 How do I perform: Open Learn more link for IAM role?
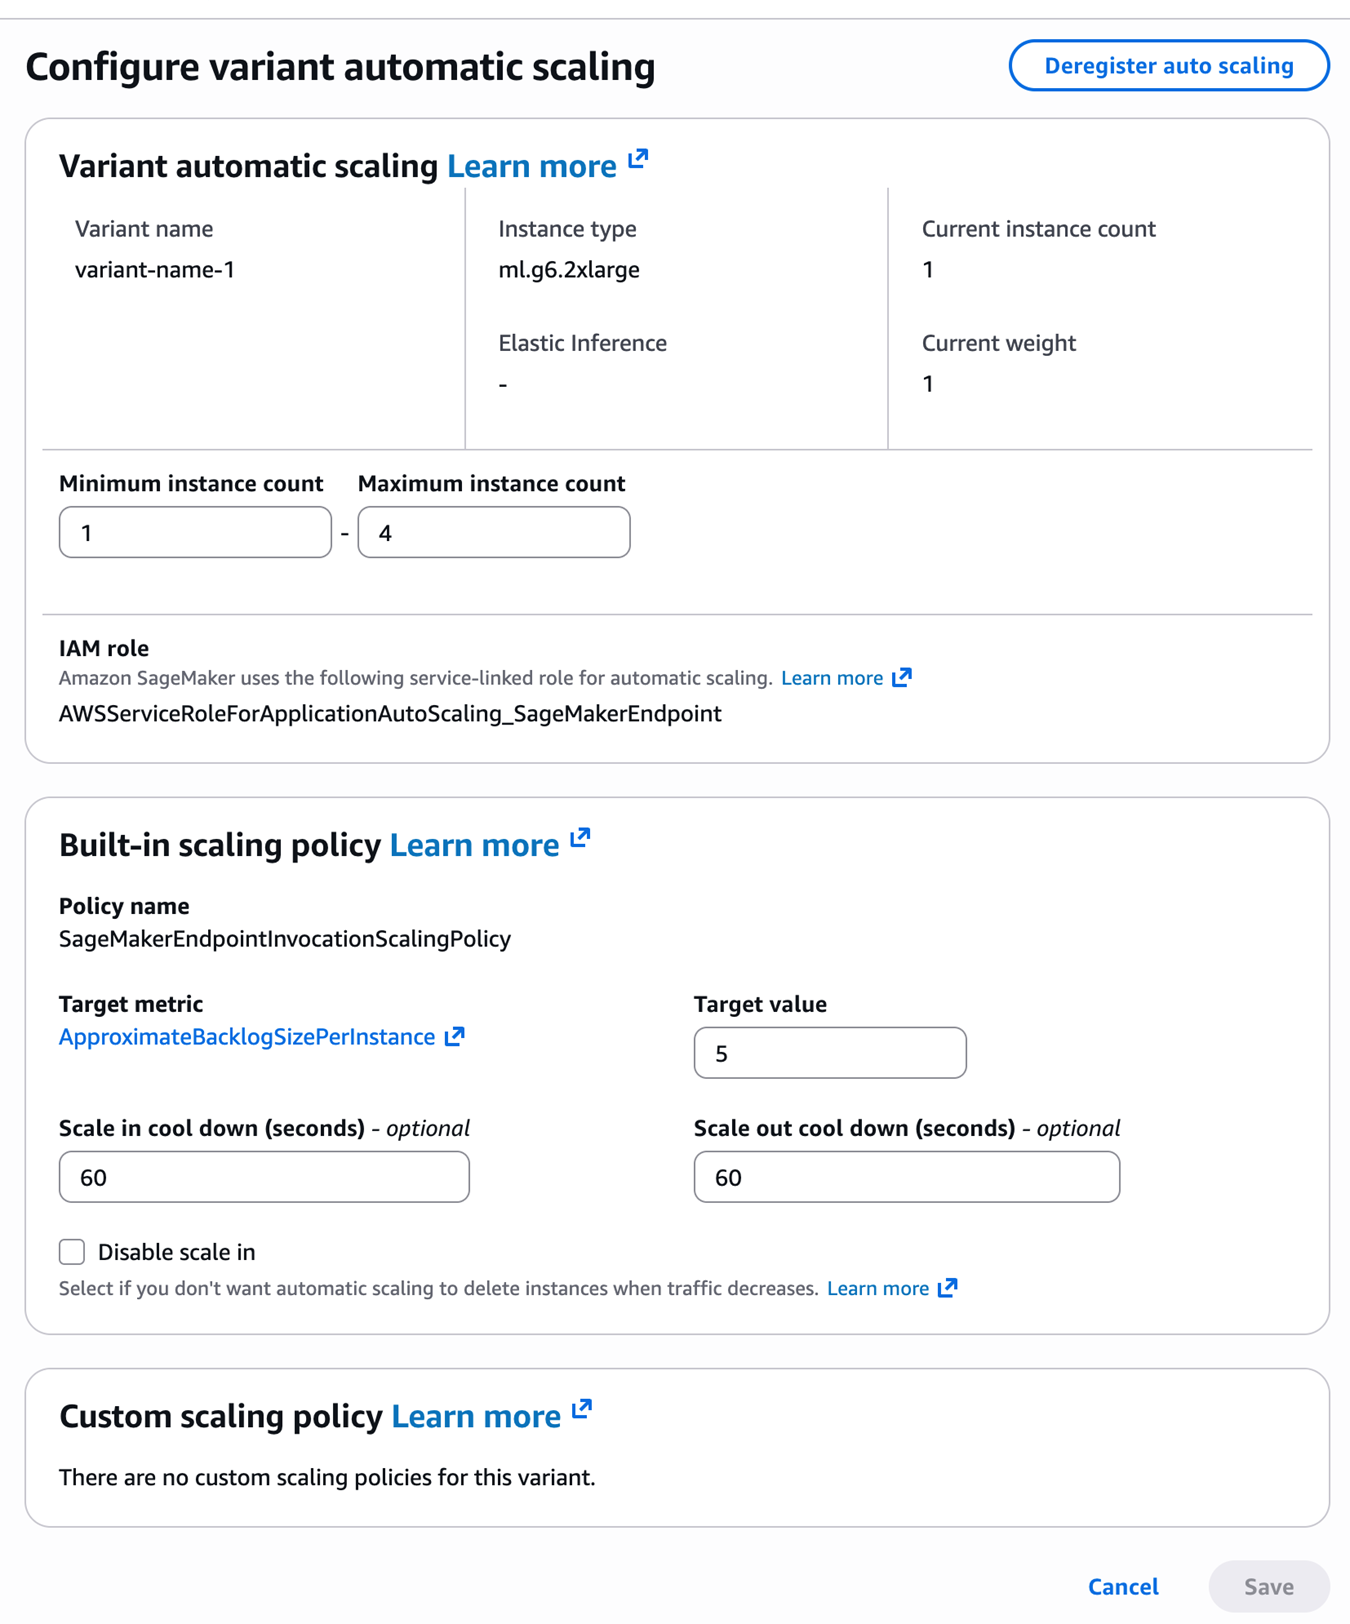point(831,679)
